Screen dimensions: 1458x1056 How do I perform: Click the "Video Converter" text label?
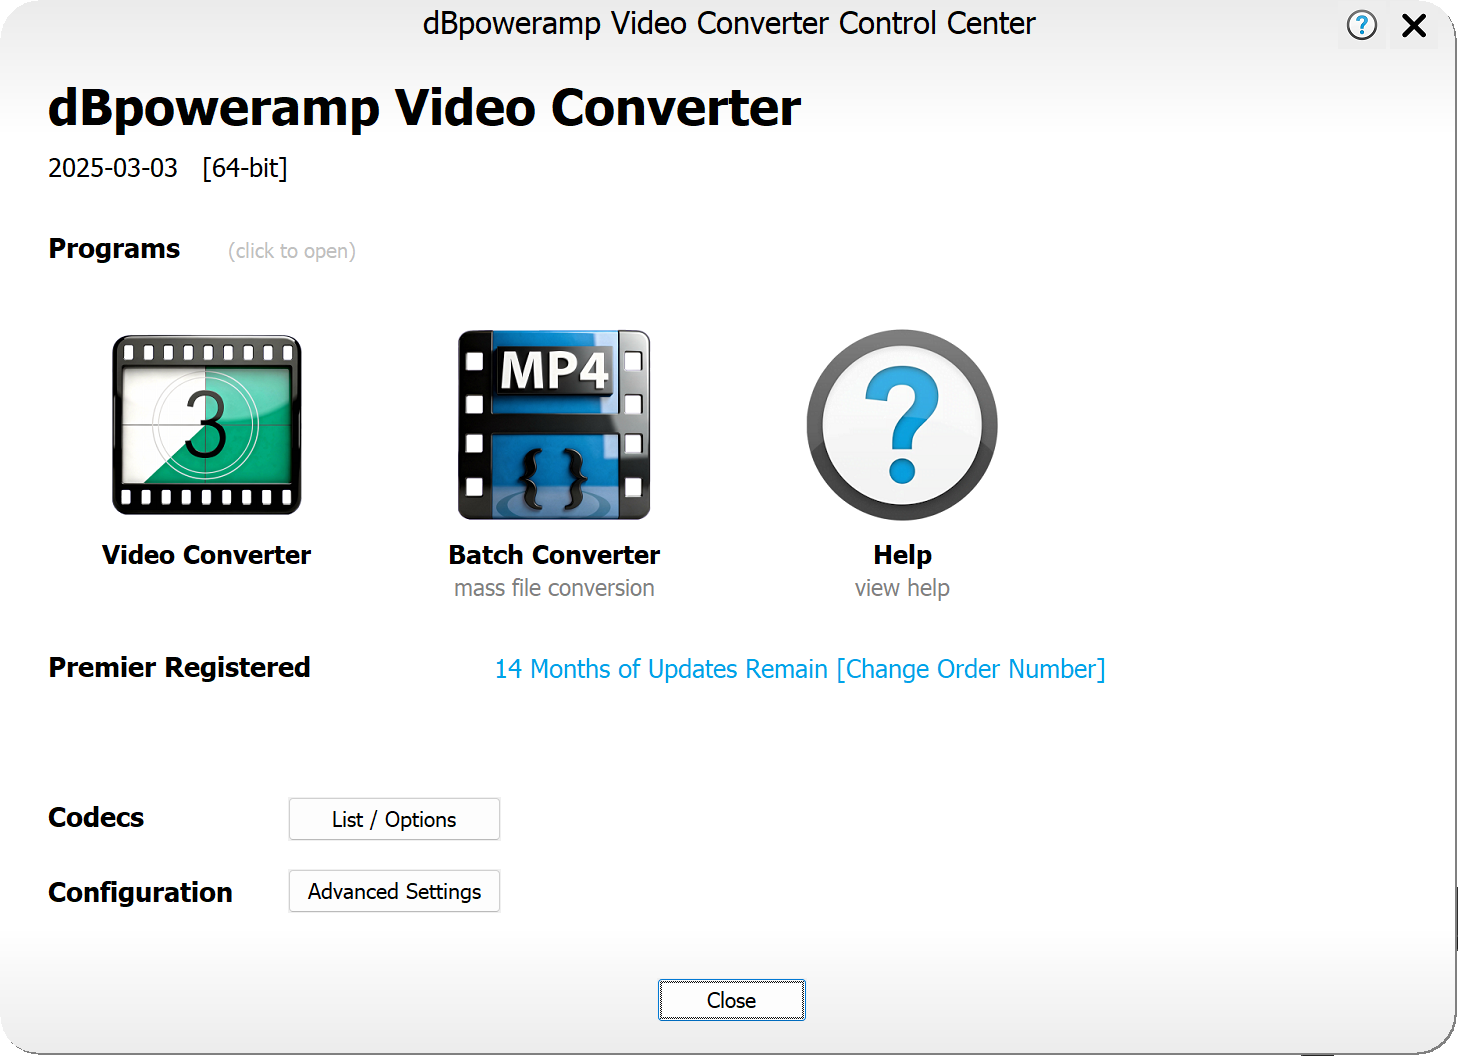pos(207,555)
